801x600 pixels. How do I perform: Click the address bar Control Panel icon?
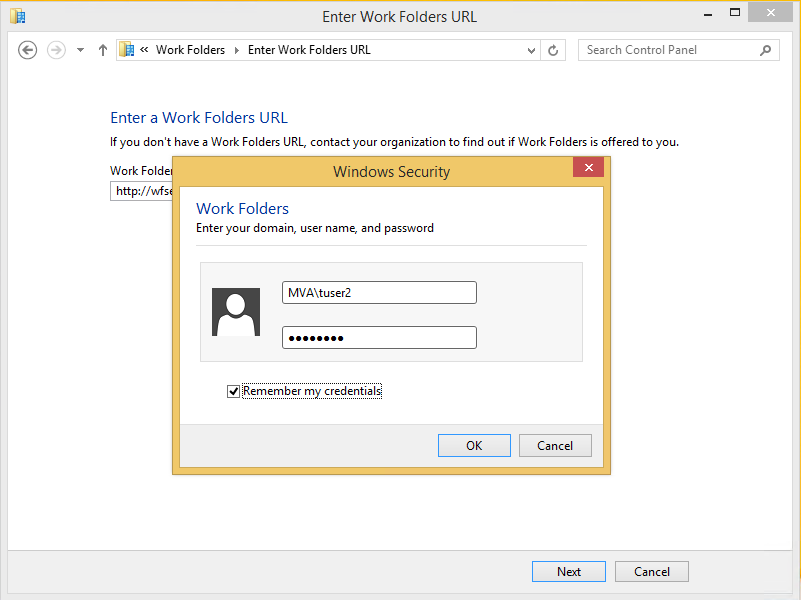pyautogui.click(x=127, y=50)
